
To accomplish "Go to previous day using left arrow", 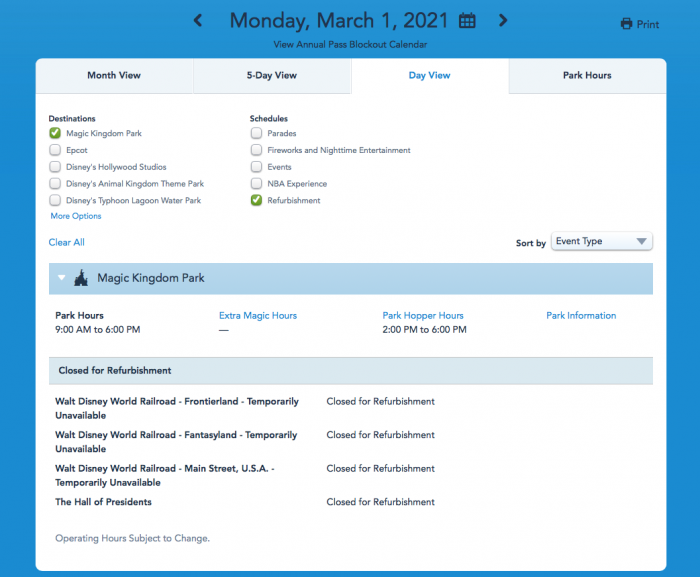I will (198, 21).
